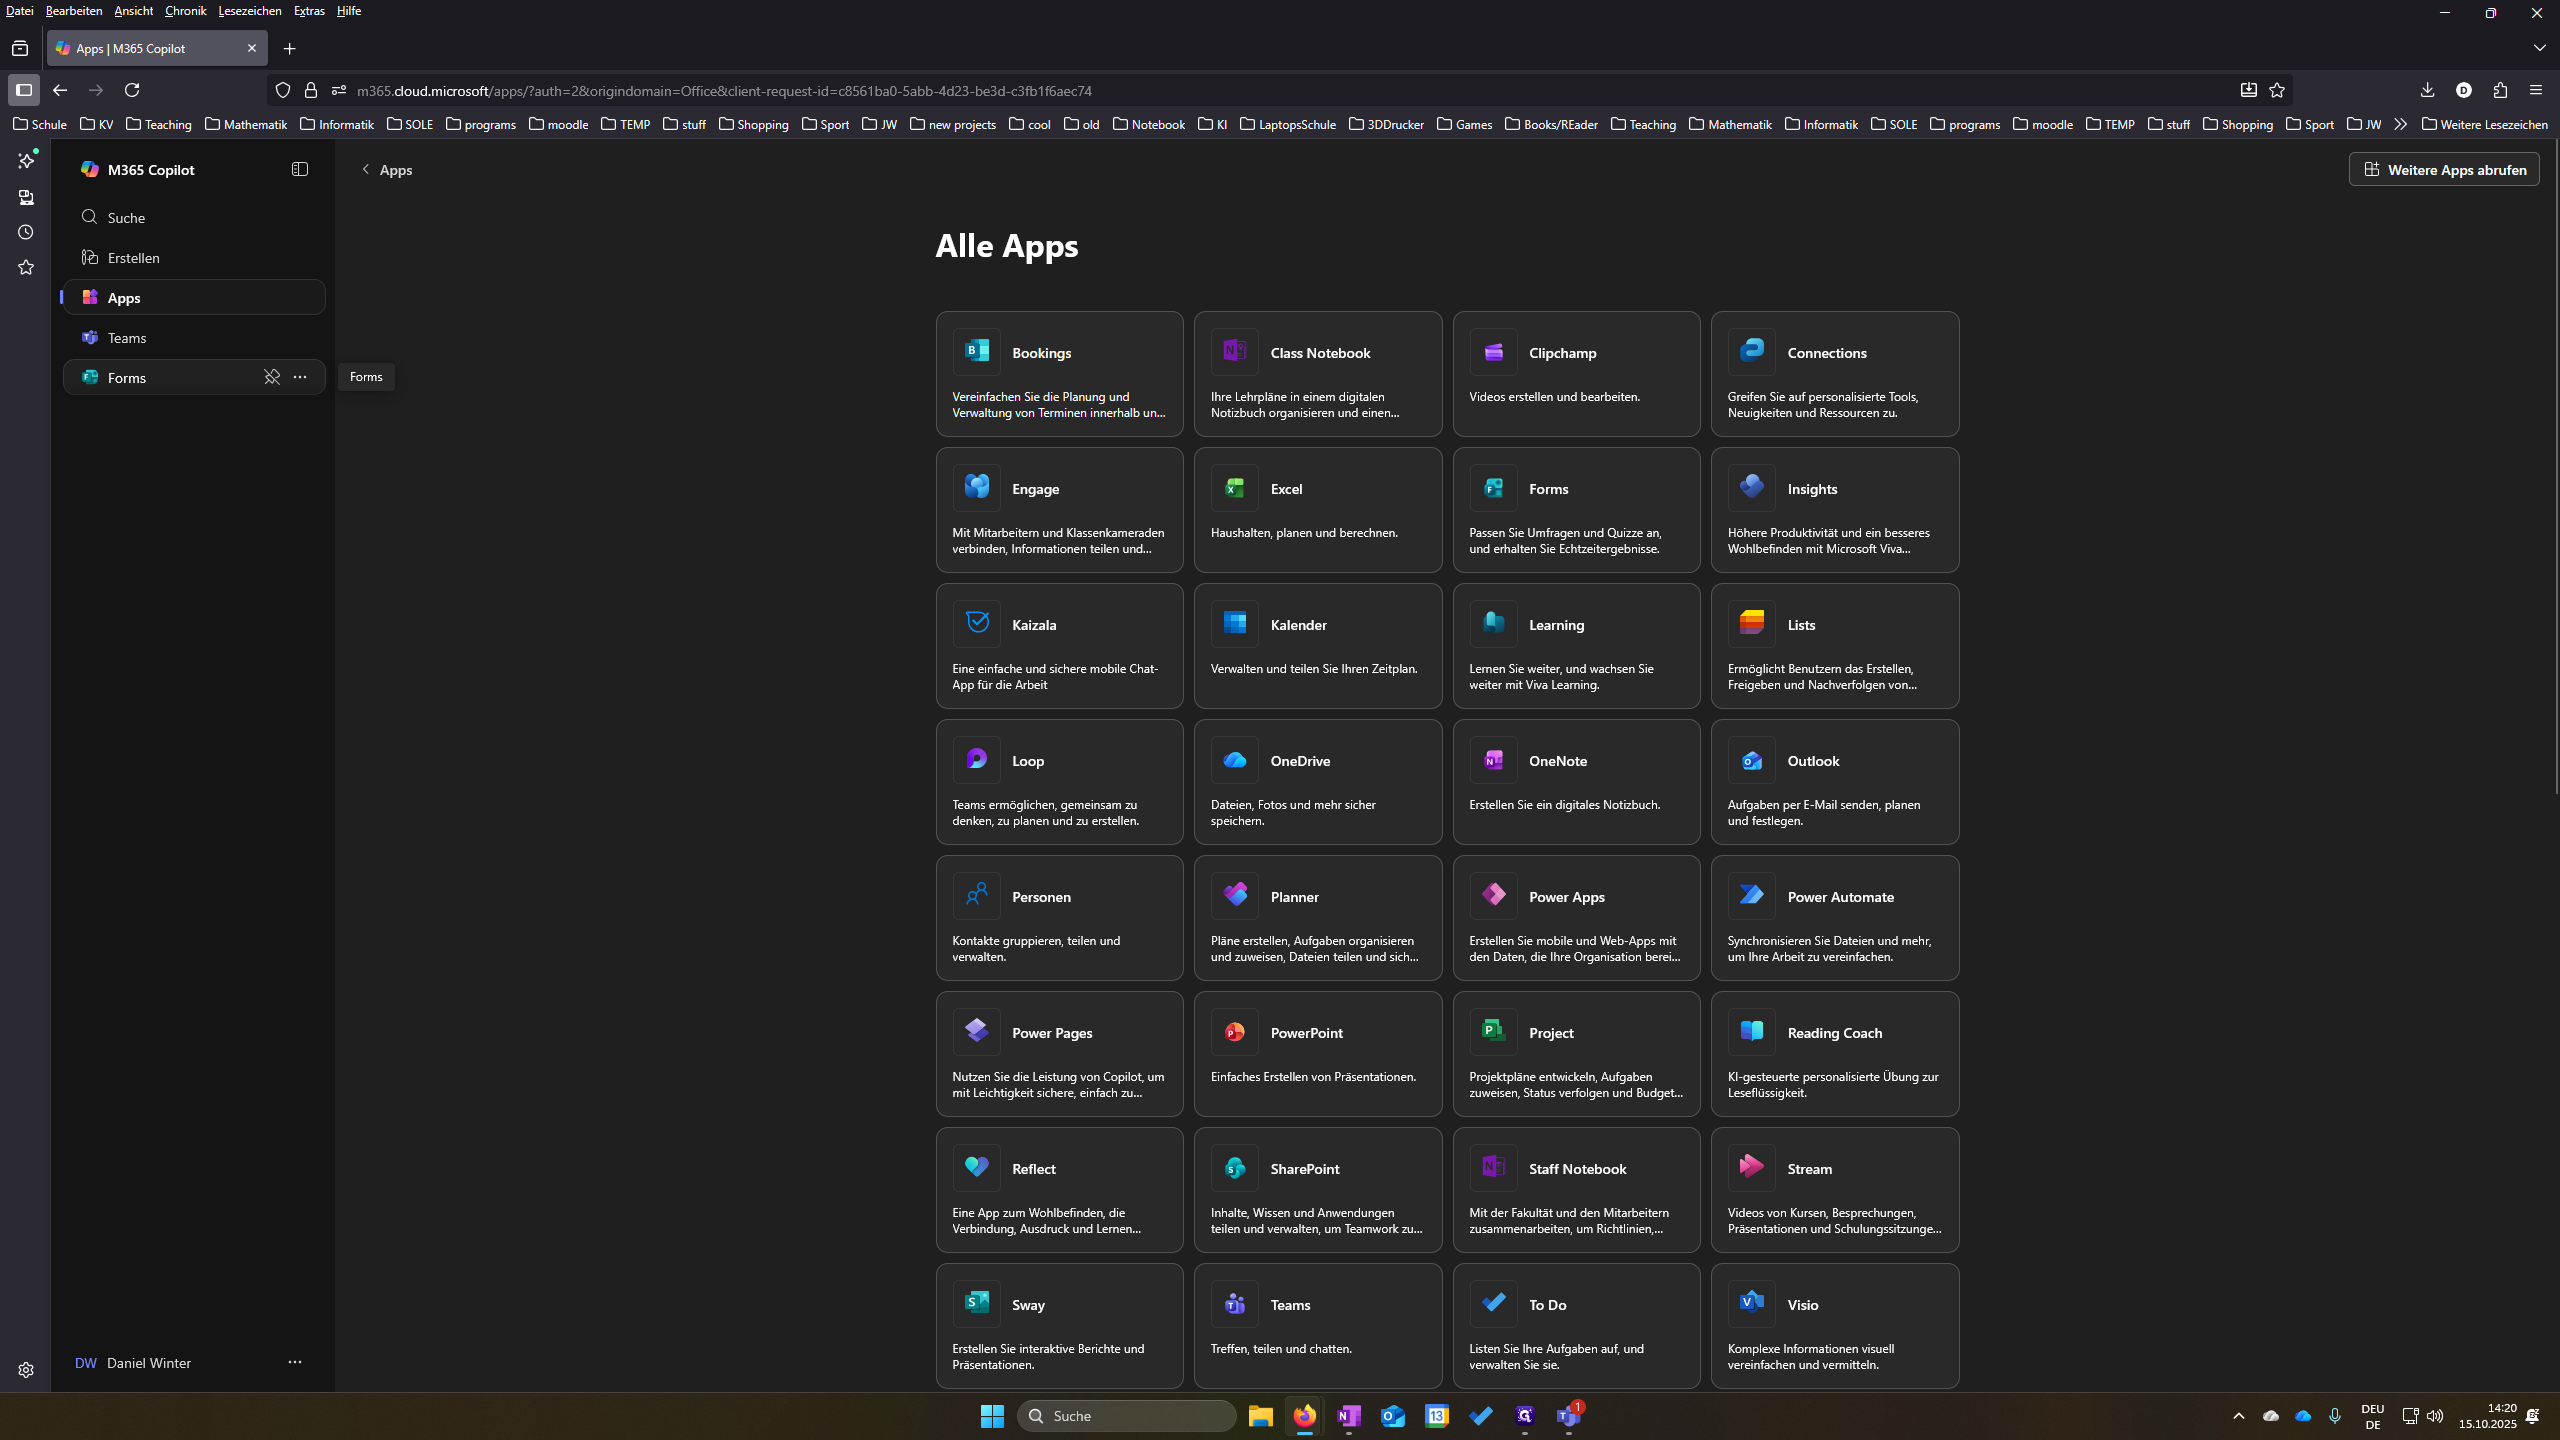Go back via Apps breadcrumb
Viewport: 2560px width, 1440px height.
tap(387, 169)
